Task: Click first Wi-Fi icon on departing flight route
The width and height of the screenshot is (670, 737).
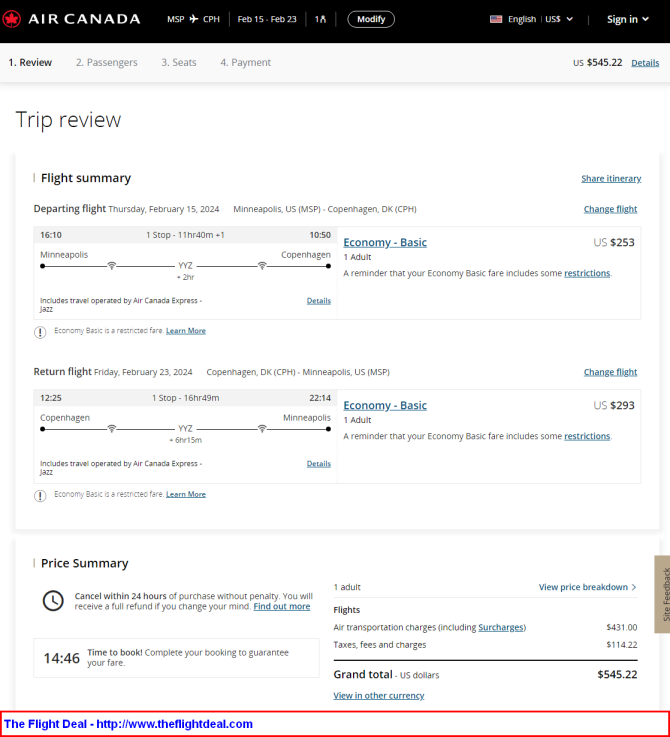Action: coord(111,266)
